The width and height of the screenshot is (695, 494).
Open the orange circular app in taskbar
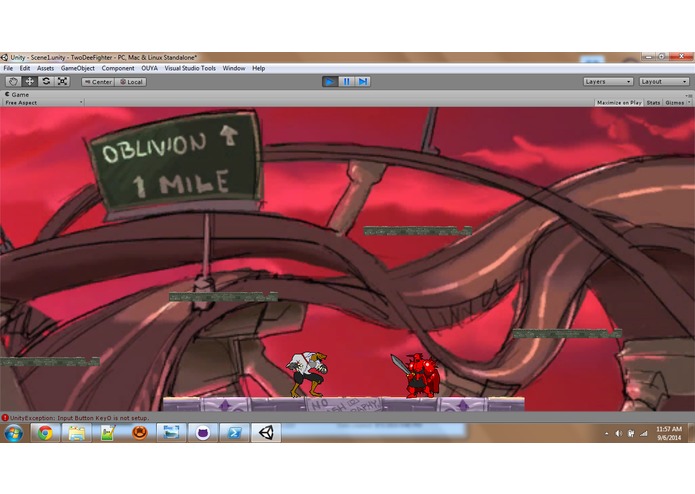point(140,433)
